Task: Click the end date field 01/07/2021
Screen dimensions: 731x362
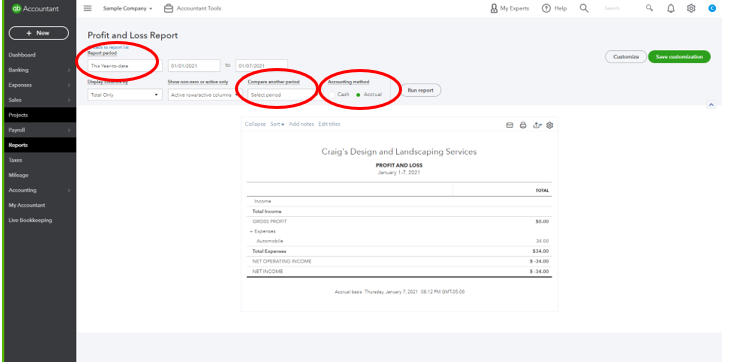Action: tap(262, 66)
